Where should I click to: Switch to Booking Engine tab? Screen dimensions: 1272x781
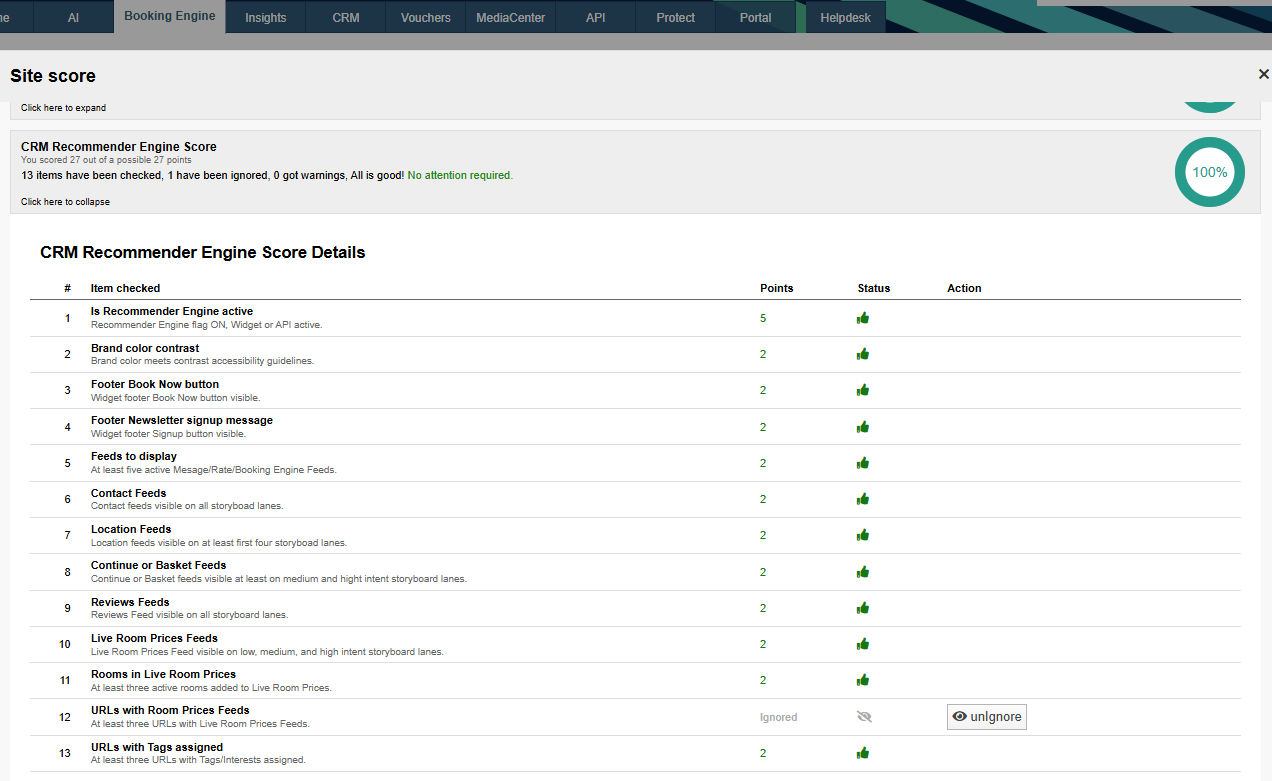[x=170, y=16]
